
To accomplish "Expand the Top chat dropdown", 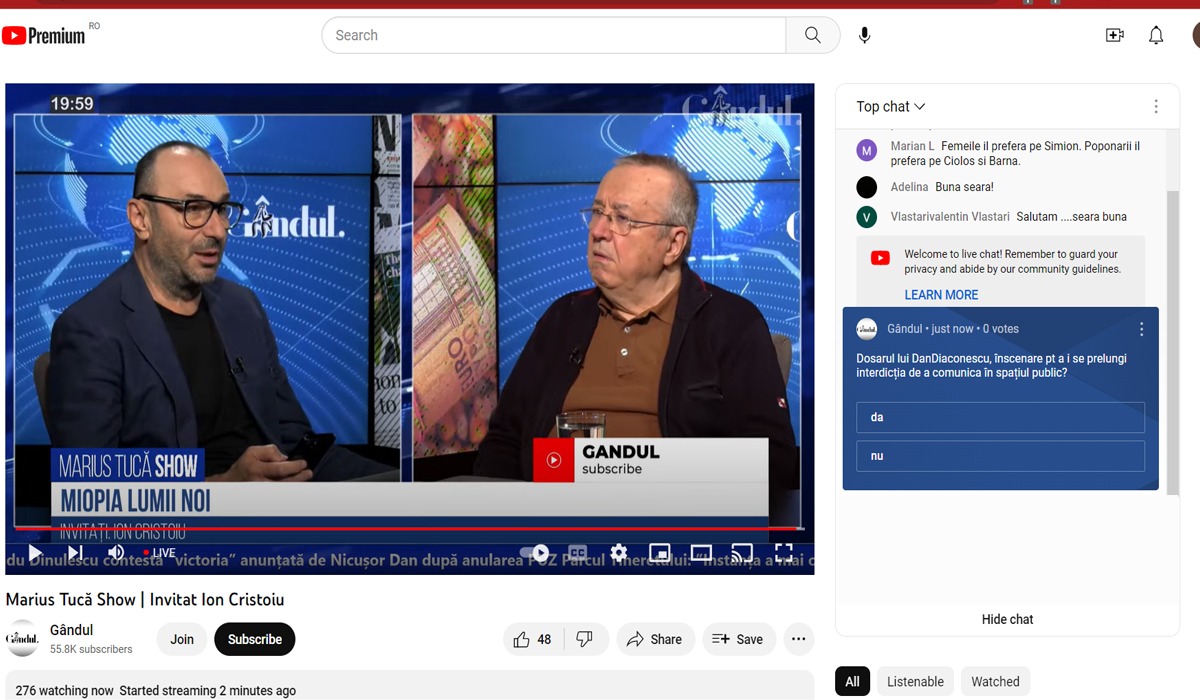I will tap(891, 106).
